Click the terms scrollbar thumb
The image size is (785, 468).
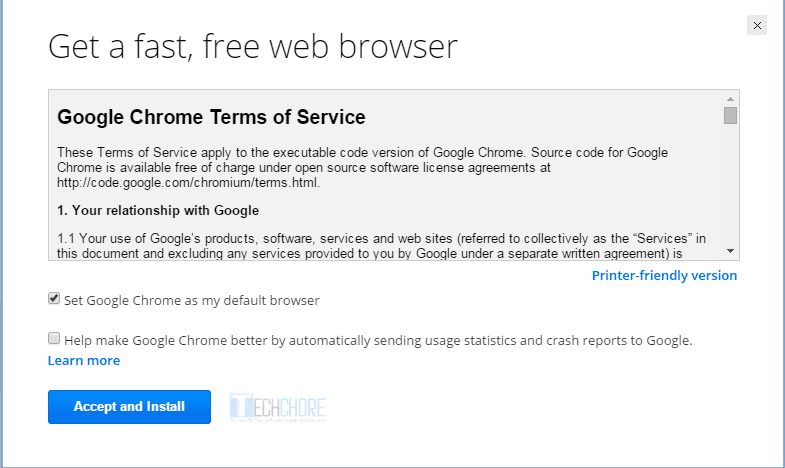[730, 115]
